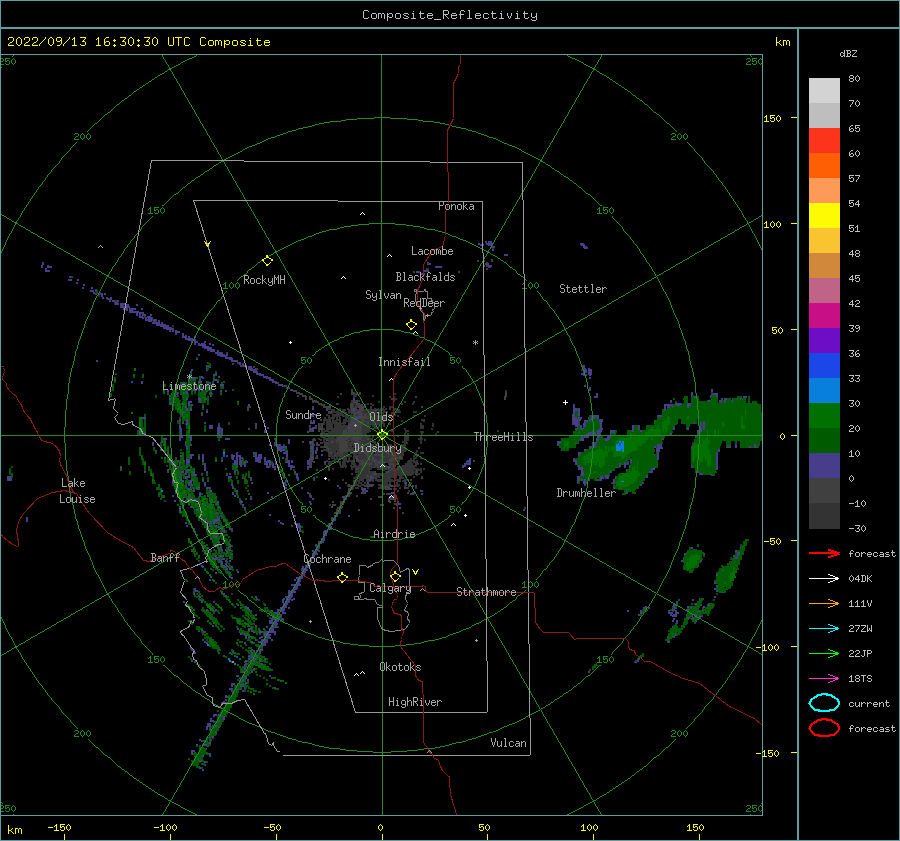Click the Ponoka city label
900x841 pixels.
pos(456,206)
